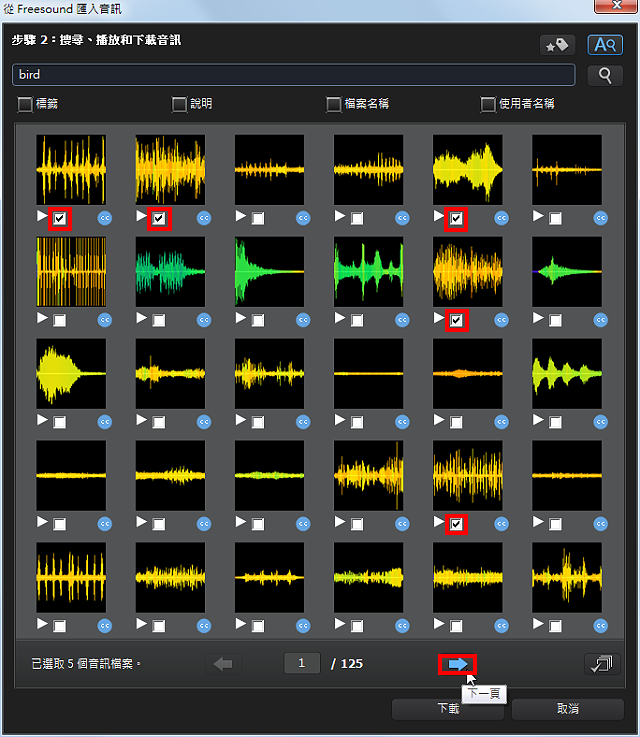Select the last waveform thumbnail in third row
Image resolution: width=640 pixels, height=737 pixels.
point(567,374)
